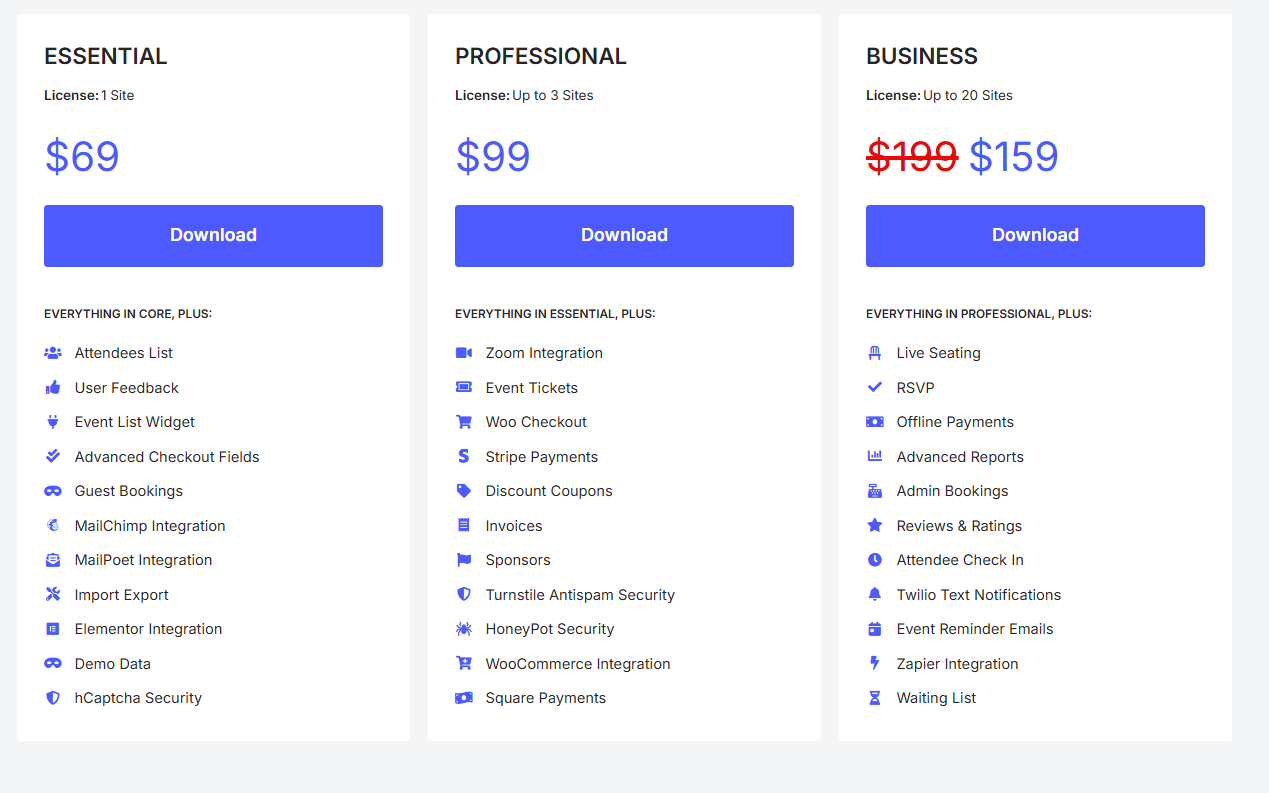
Task: Click the HoneyPot Security spider icon
Action: pos(464,629)
